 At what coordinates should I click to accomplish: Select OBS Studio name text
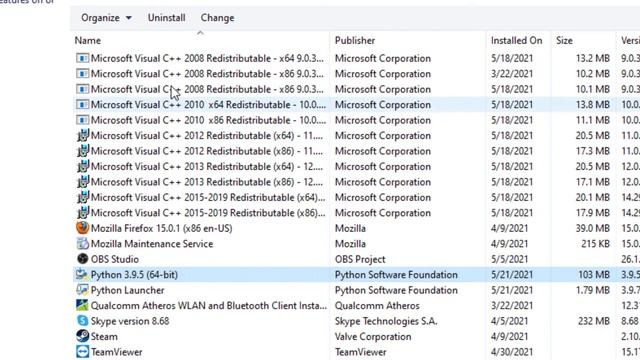(115, 259)
